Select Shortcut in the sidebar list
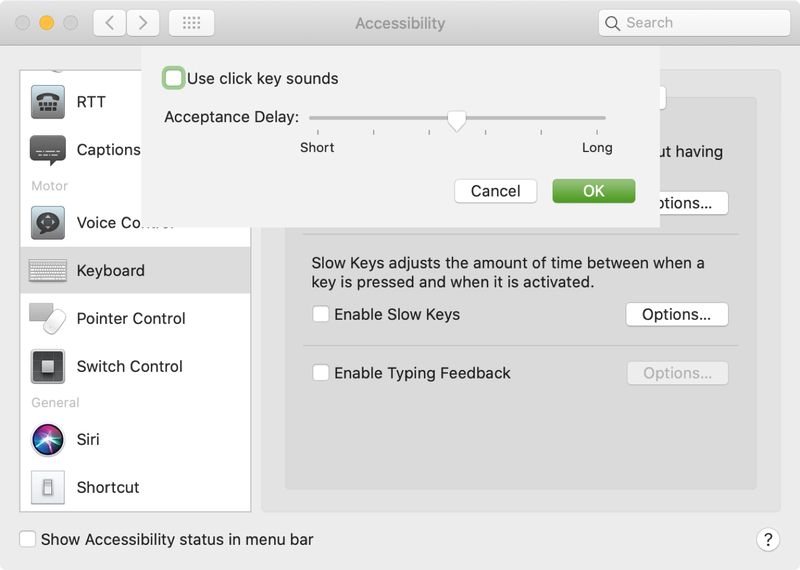Viewport: 800px width, 570px height. [135, 487]
